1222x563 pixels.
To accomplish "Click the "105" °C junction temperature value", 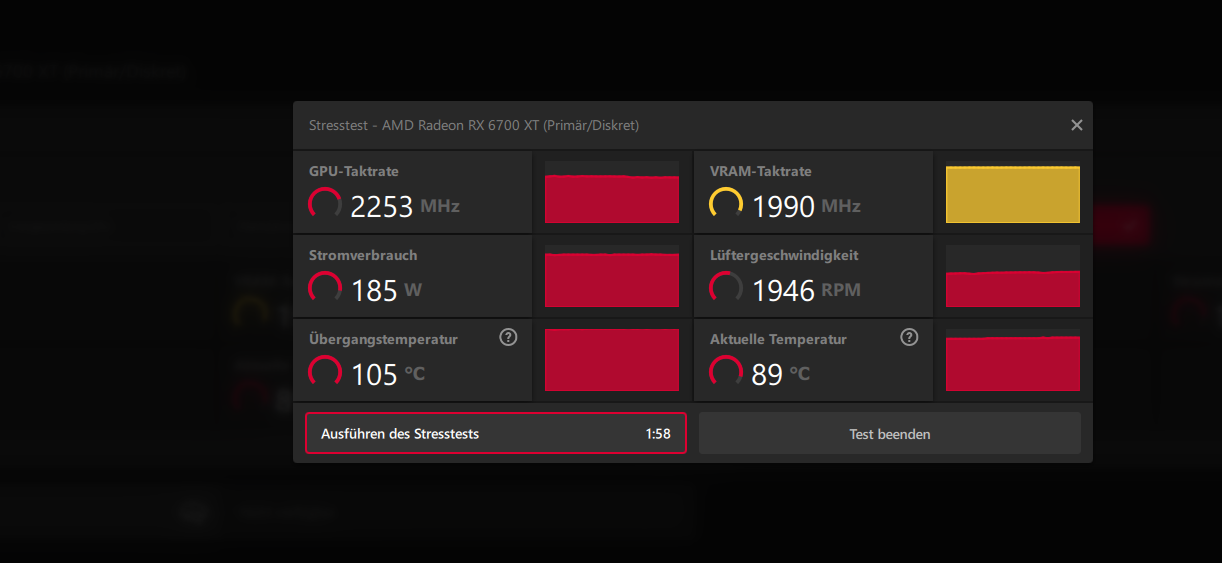I will (375, 375).
